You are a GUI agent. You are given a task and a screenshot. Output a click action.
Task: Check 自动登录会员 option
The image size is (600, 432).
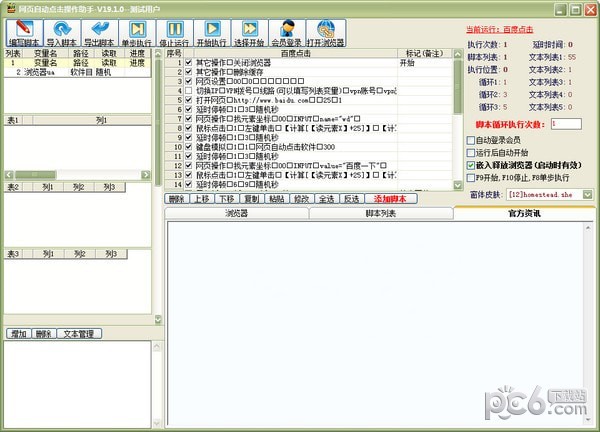coord(471,140)
